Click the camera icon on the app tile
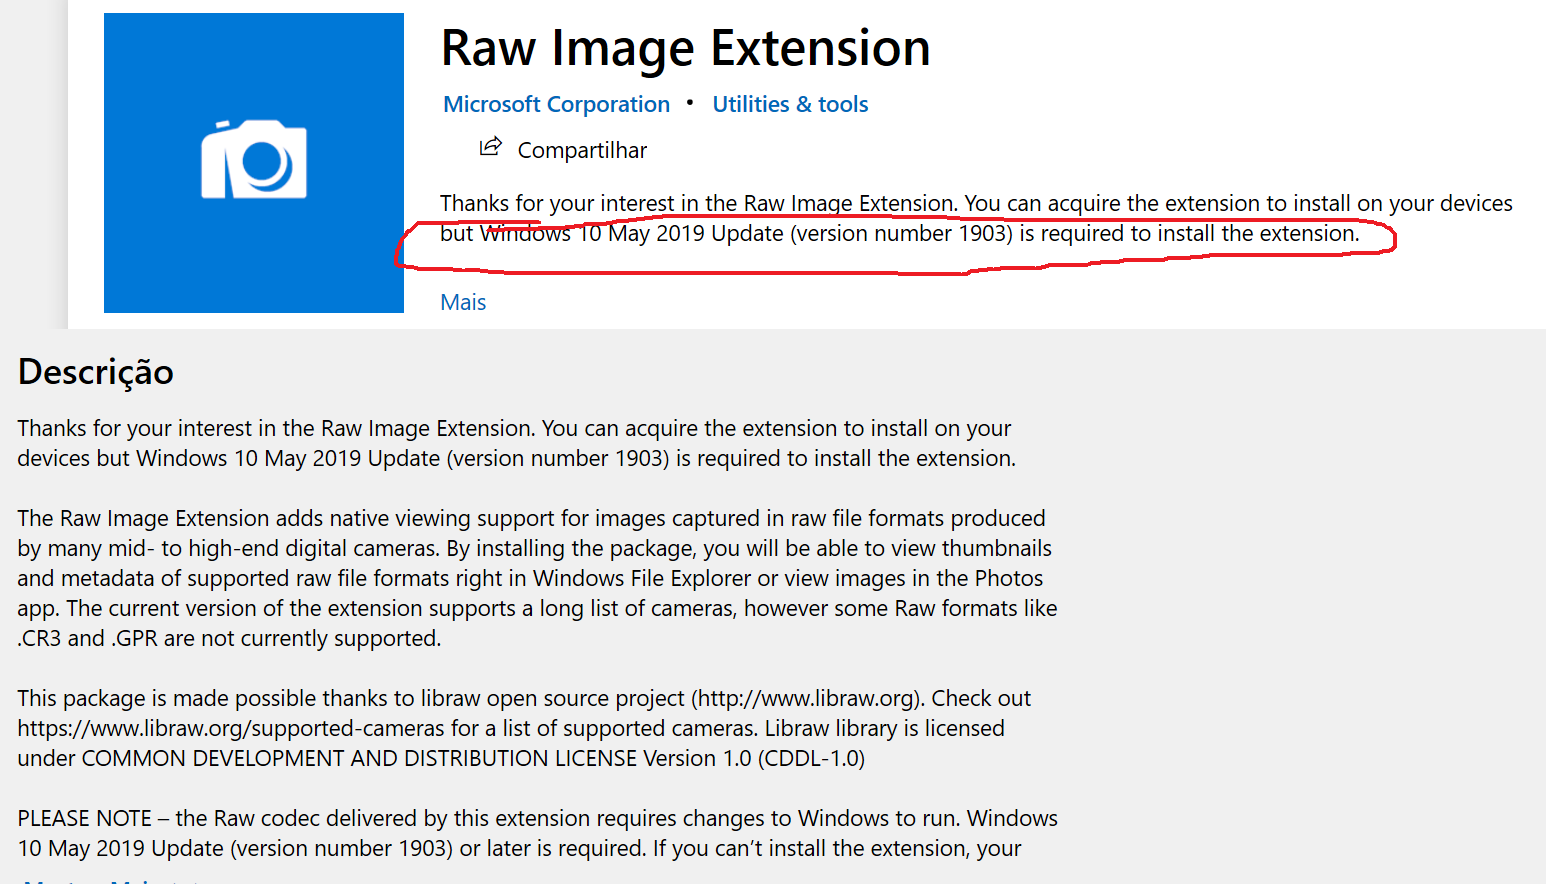 [x=254, y=160]
